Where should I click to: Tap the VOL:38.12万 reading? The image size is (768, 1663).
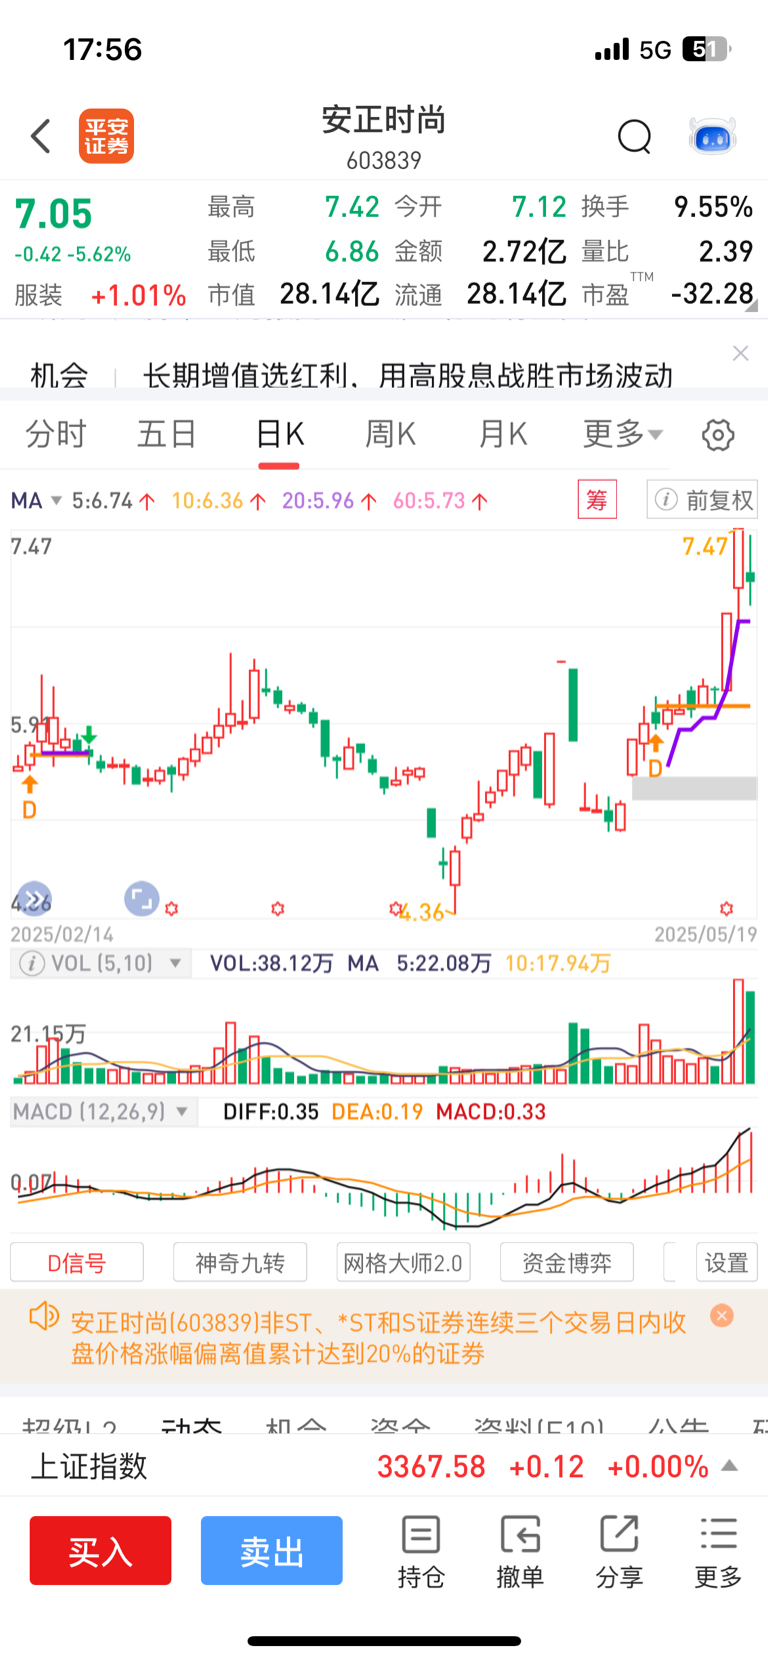(x=271, y=964)
